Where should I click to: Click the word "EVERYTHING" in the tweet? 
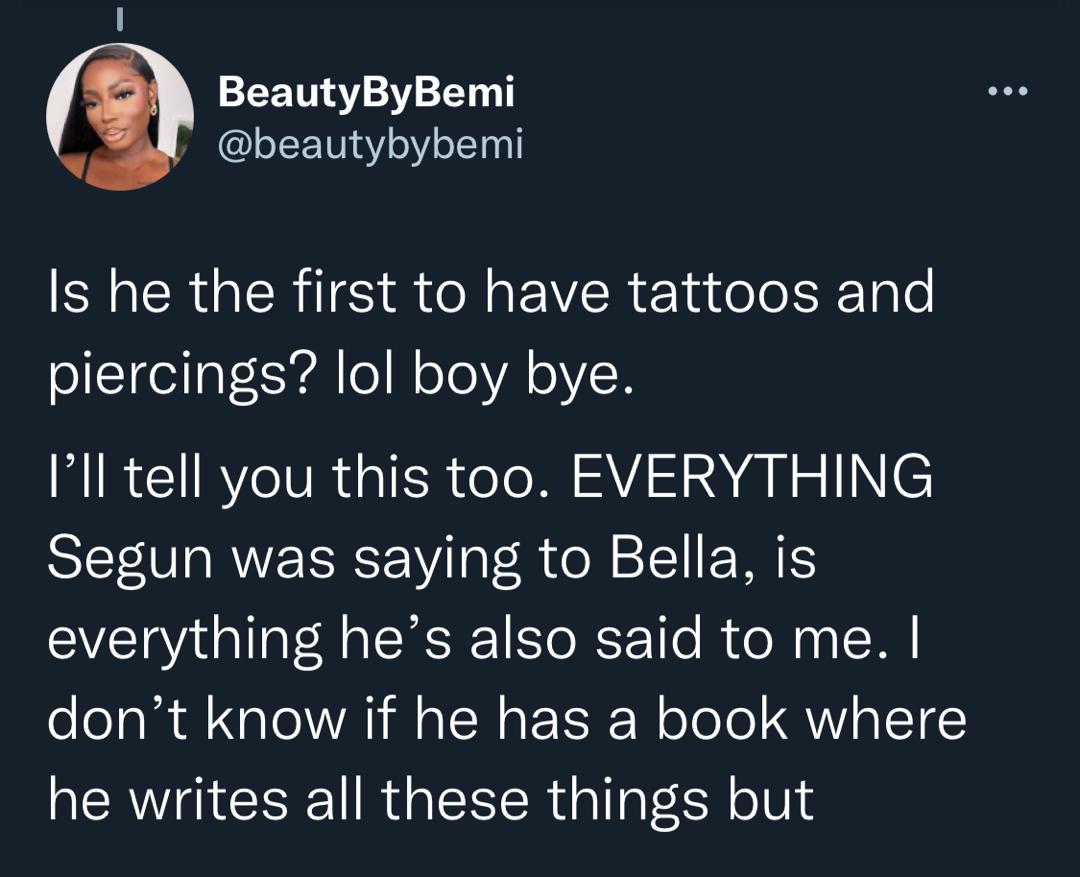click(x=751, y=478)
